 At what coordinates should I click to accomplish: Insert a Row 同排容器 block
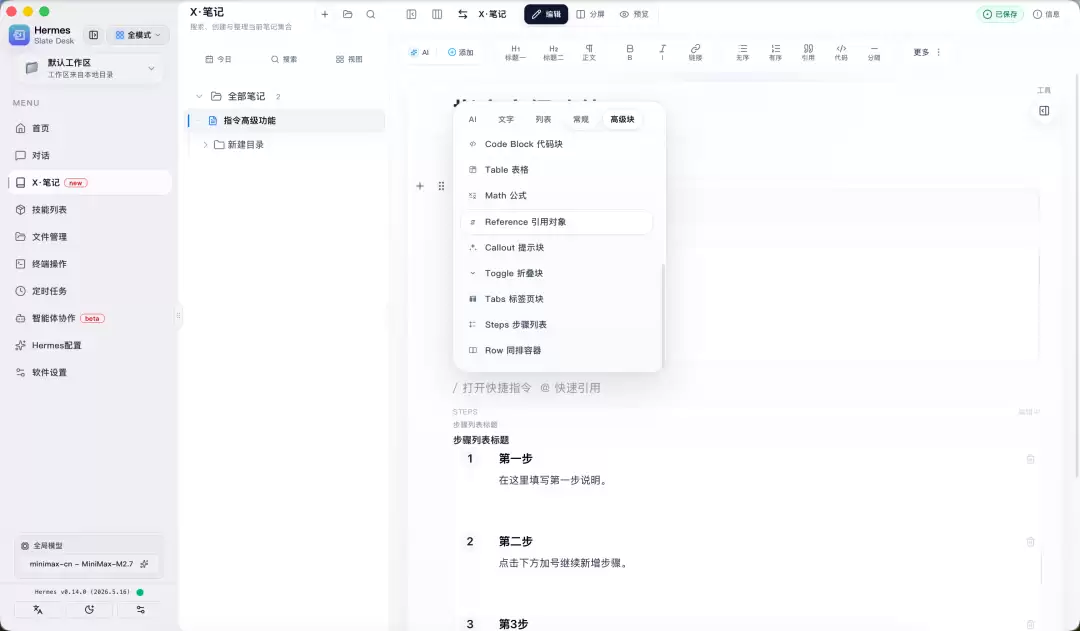coord(556,350)
